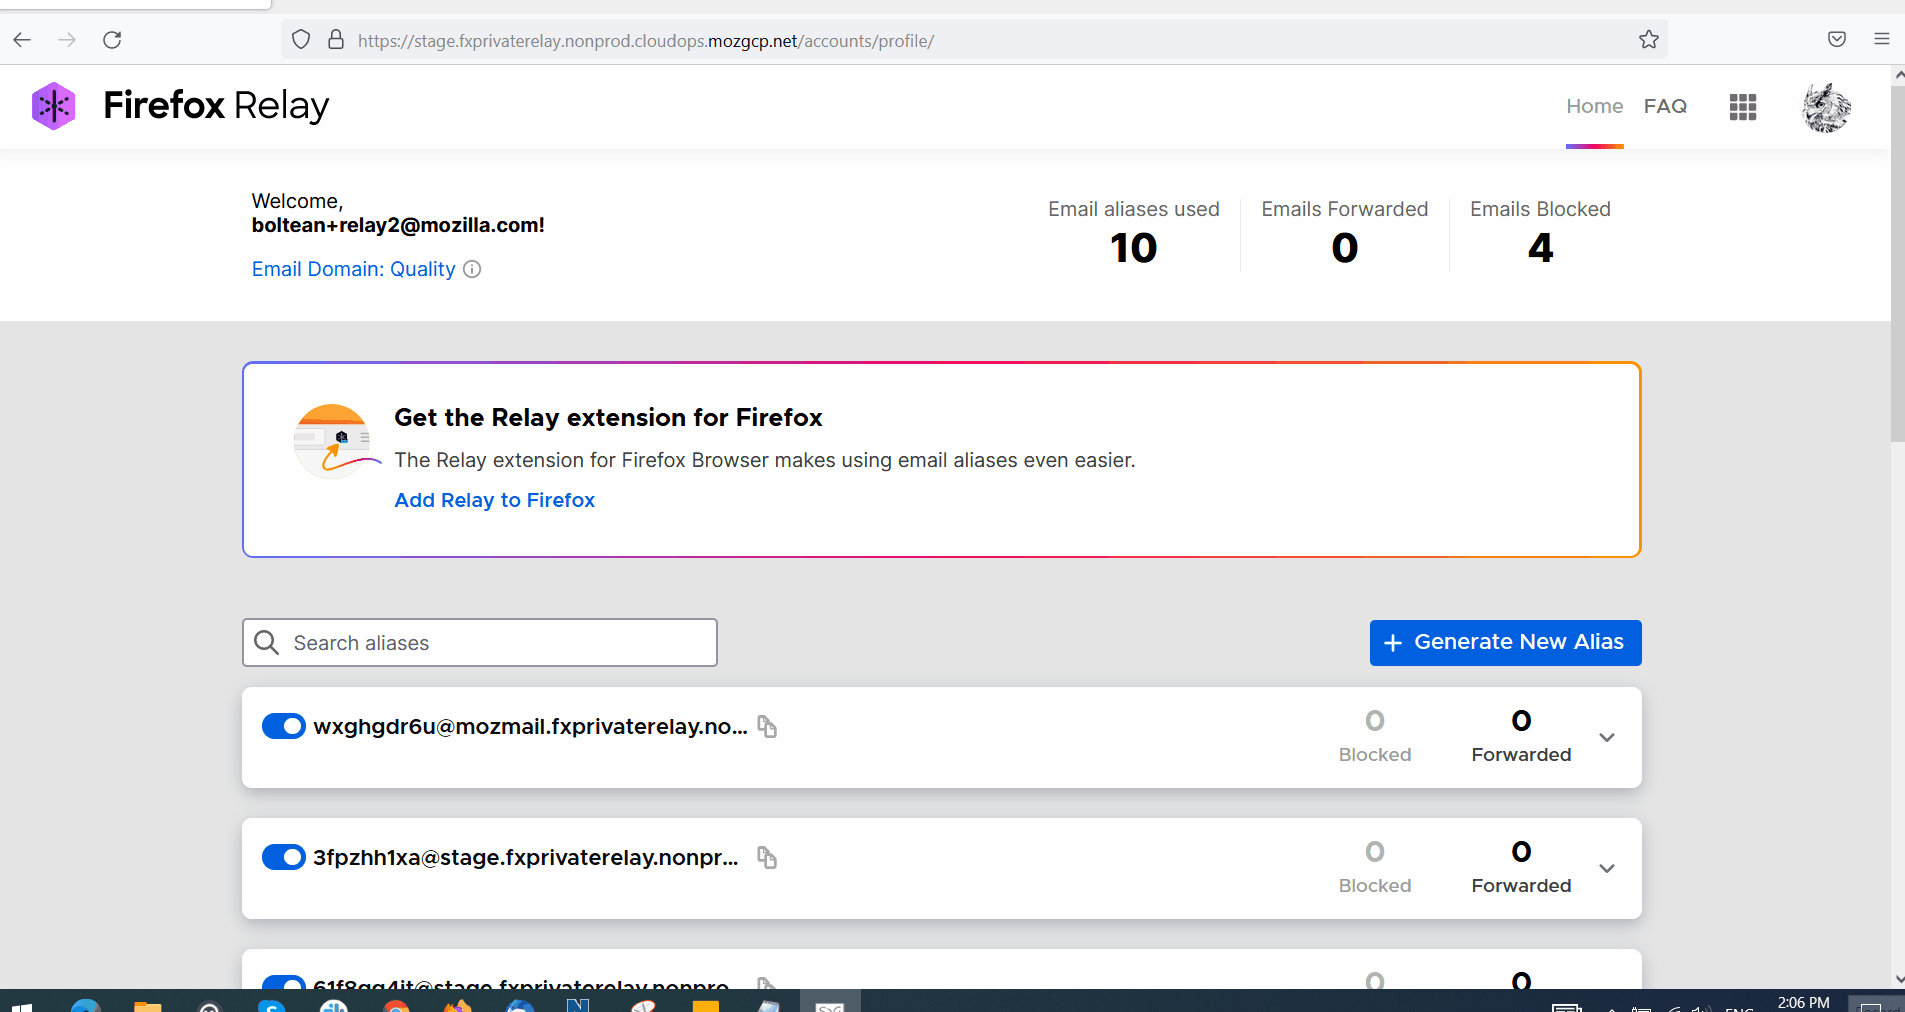Viewport: 1905px width, 1012px height.
Task: Copy the 3fpzhh1xa alias address
Action: pos(767,858)
